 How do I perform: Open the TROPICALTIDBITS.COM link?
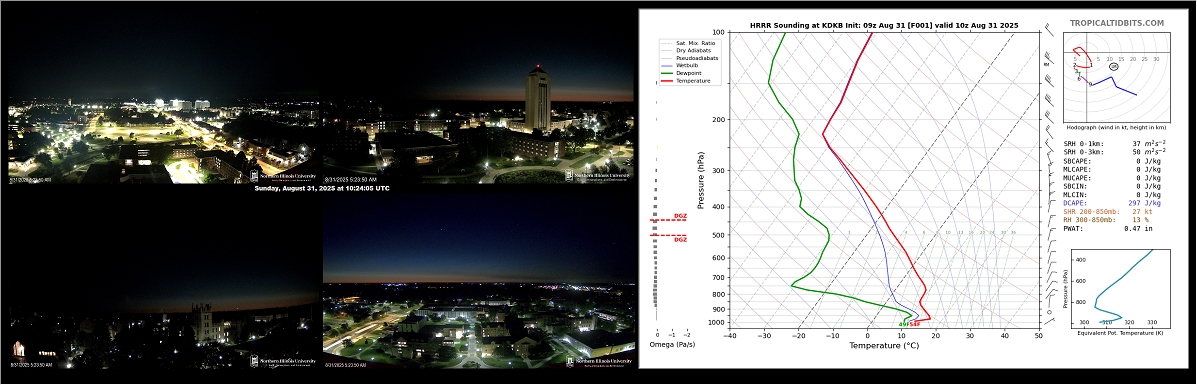(1117, 24)
